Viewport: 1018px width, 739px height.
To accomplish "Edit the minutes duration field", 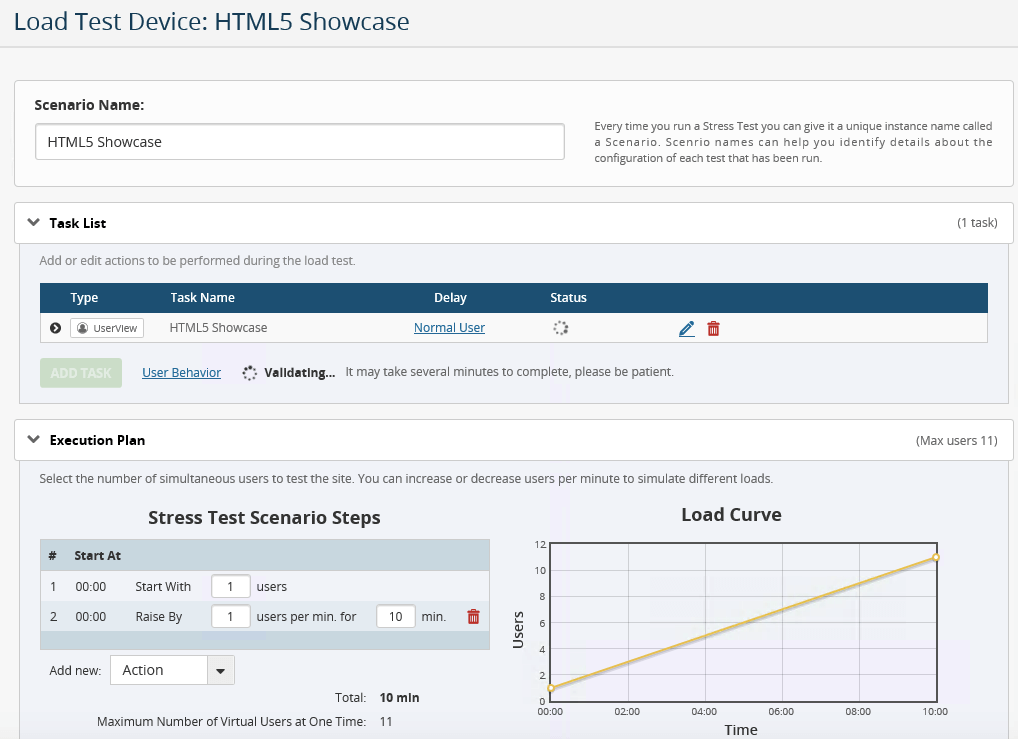I will [x=395, y=616].
